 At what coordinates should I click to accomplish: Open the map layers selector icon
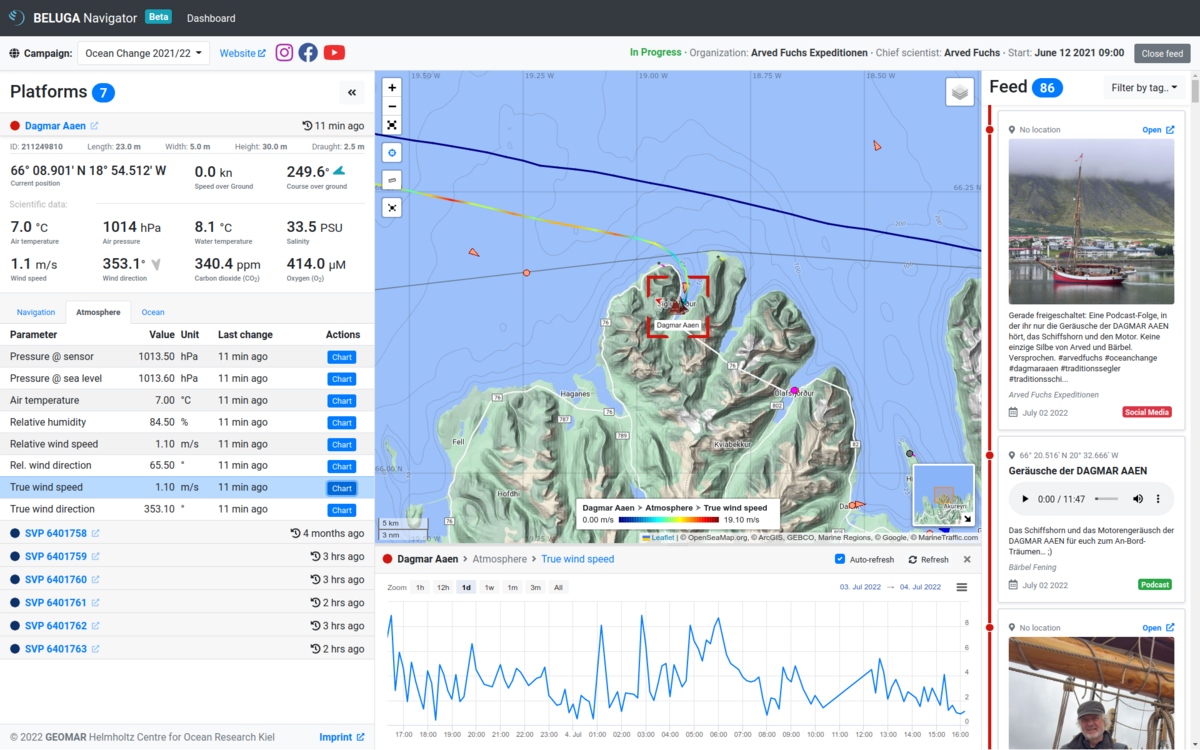coord(959,91)
